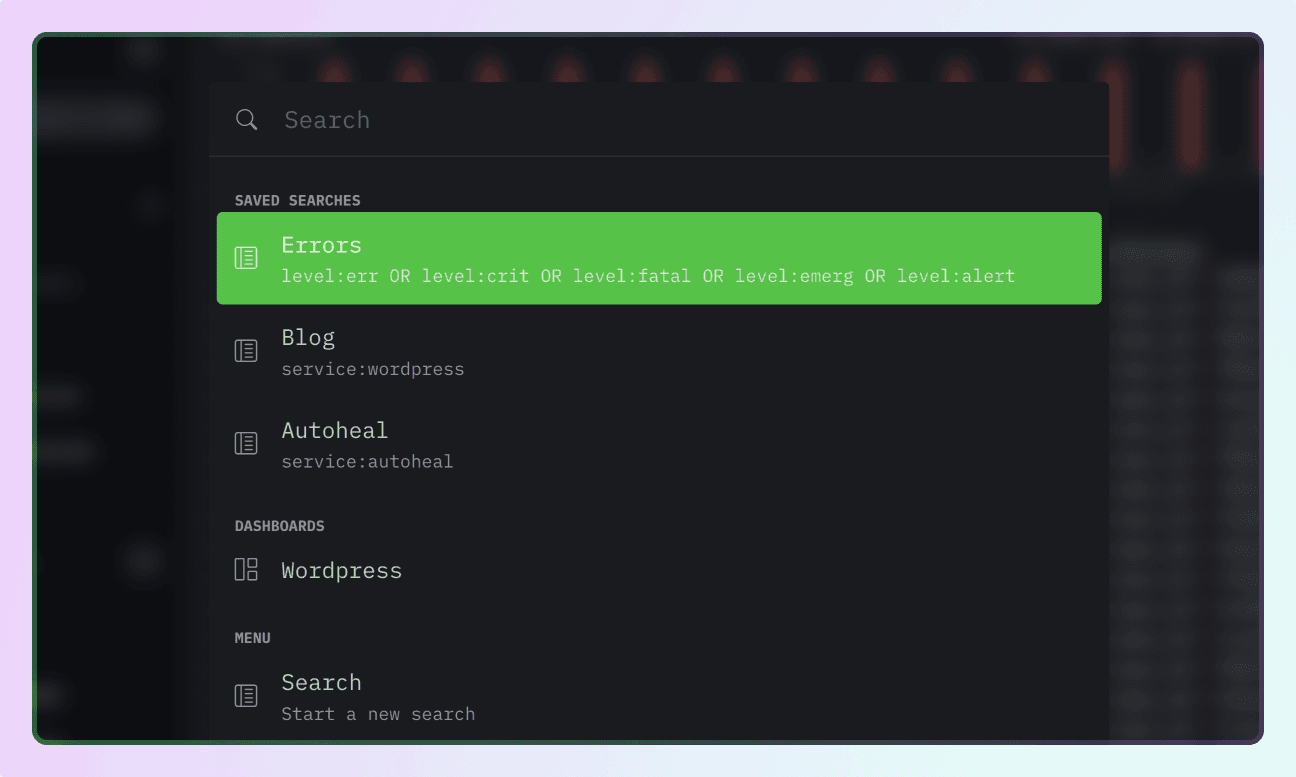Focus the Search input field

click(x=680, y=120)
